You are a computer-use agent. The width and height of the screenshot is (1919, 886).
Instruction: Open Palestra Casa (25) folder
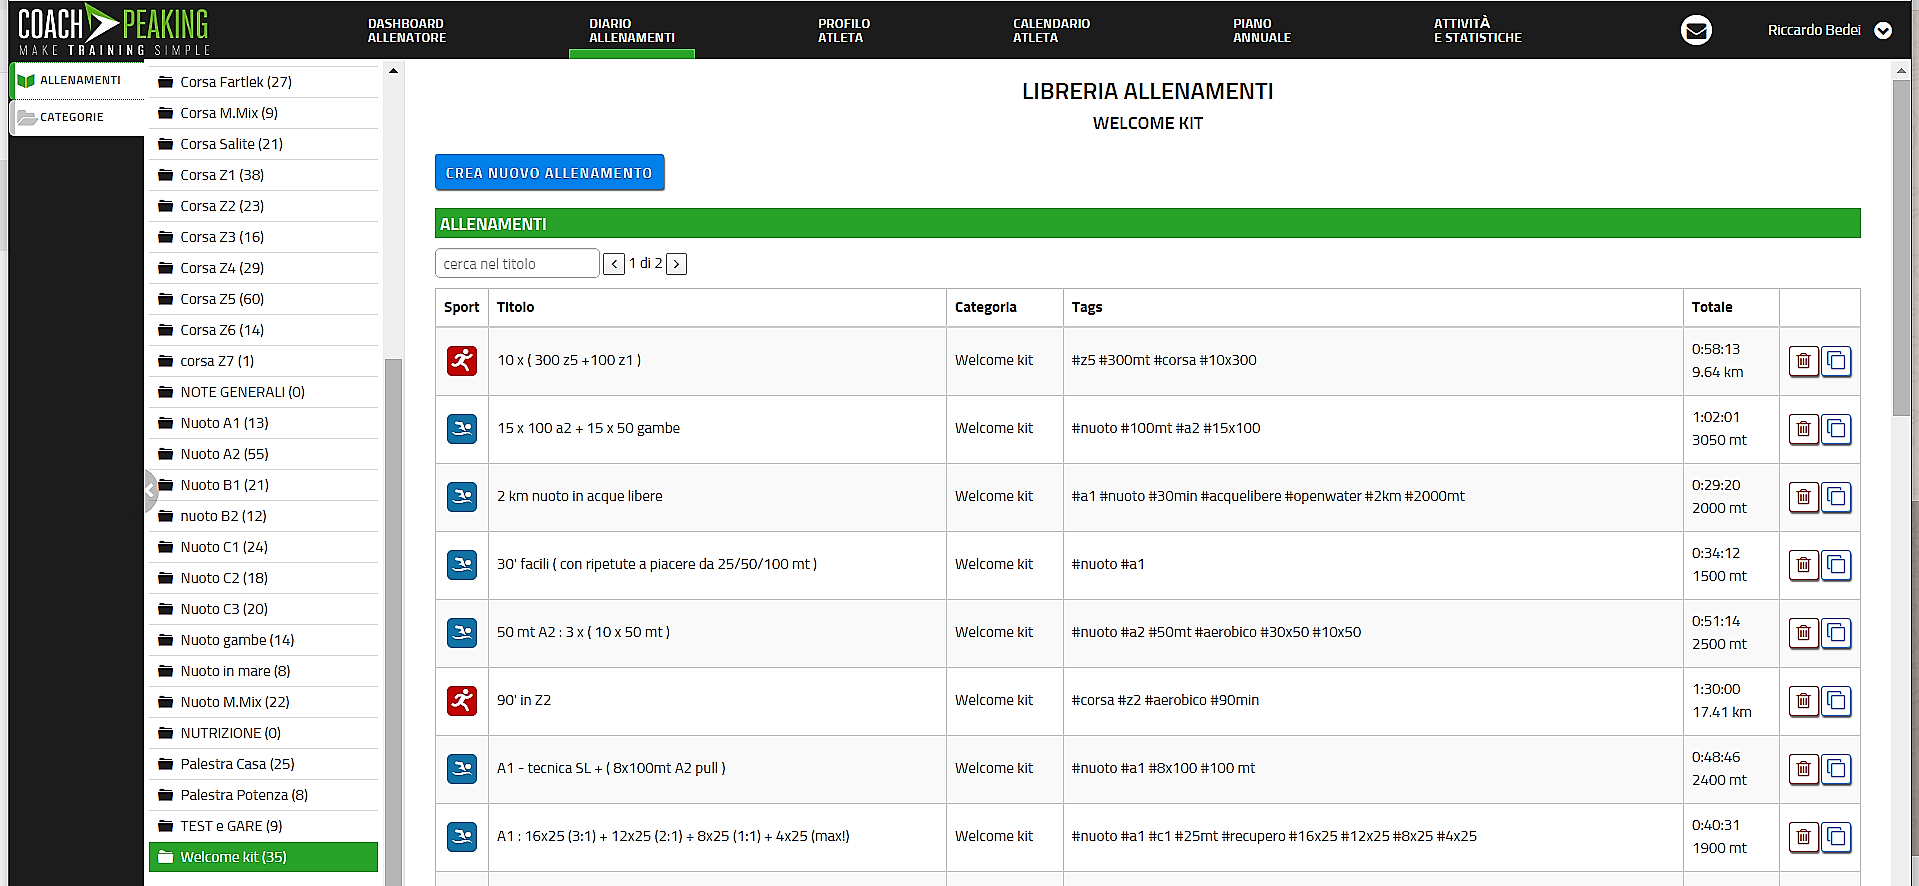pos(264,764)
